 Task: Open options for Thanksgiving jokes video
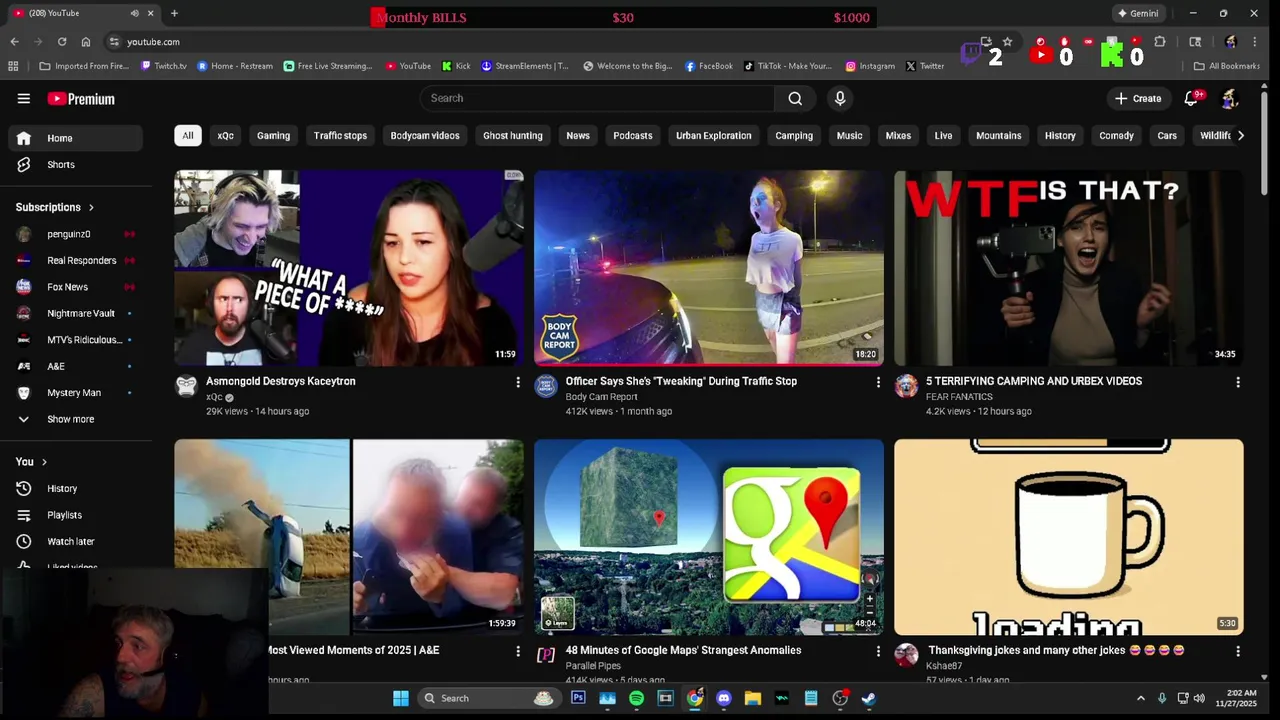1238,651
